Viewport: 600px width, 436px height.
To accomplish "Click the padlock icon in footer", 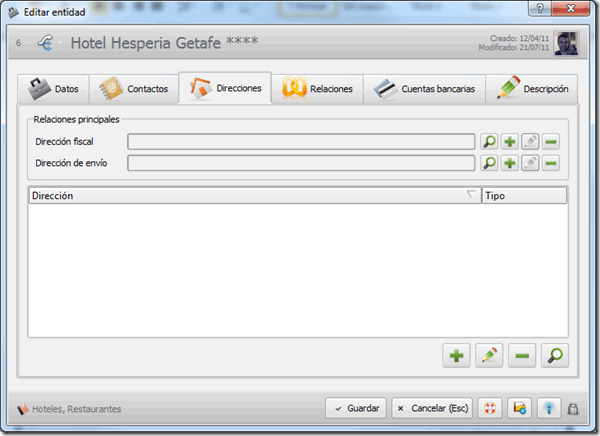I will point(573,409).
